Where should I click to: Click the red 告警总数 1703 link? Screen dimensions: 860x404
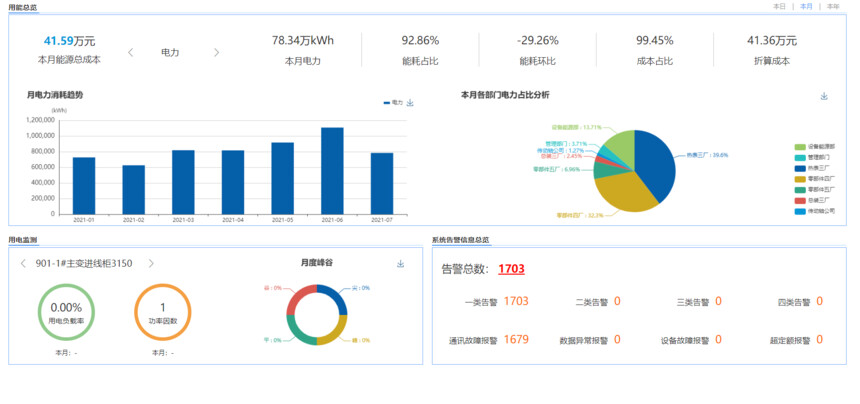click(511, 269)
